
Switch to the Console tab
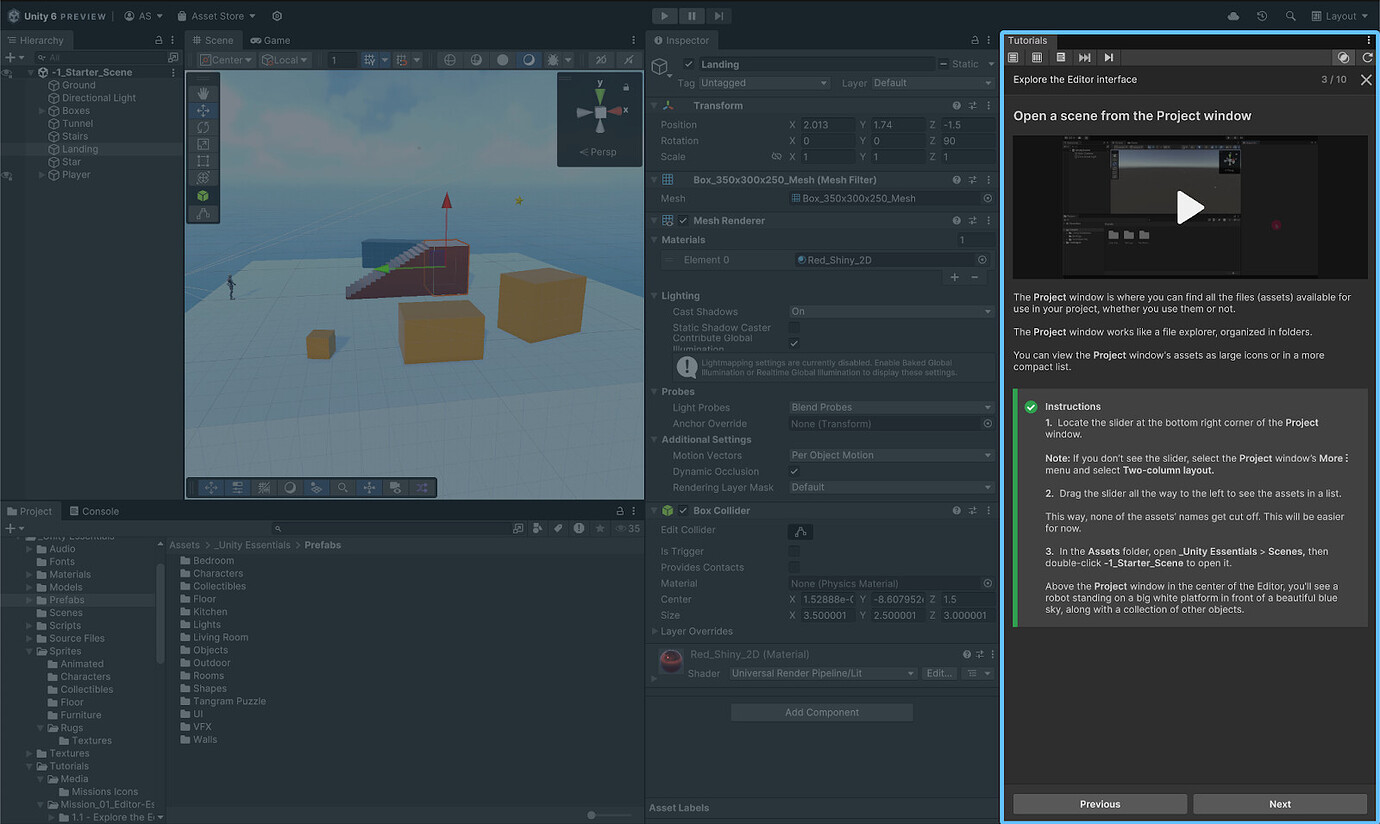pos(94,510)
